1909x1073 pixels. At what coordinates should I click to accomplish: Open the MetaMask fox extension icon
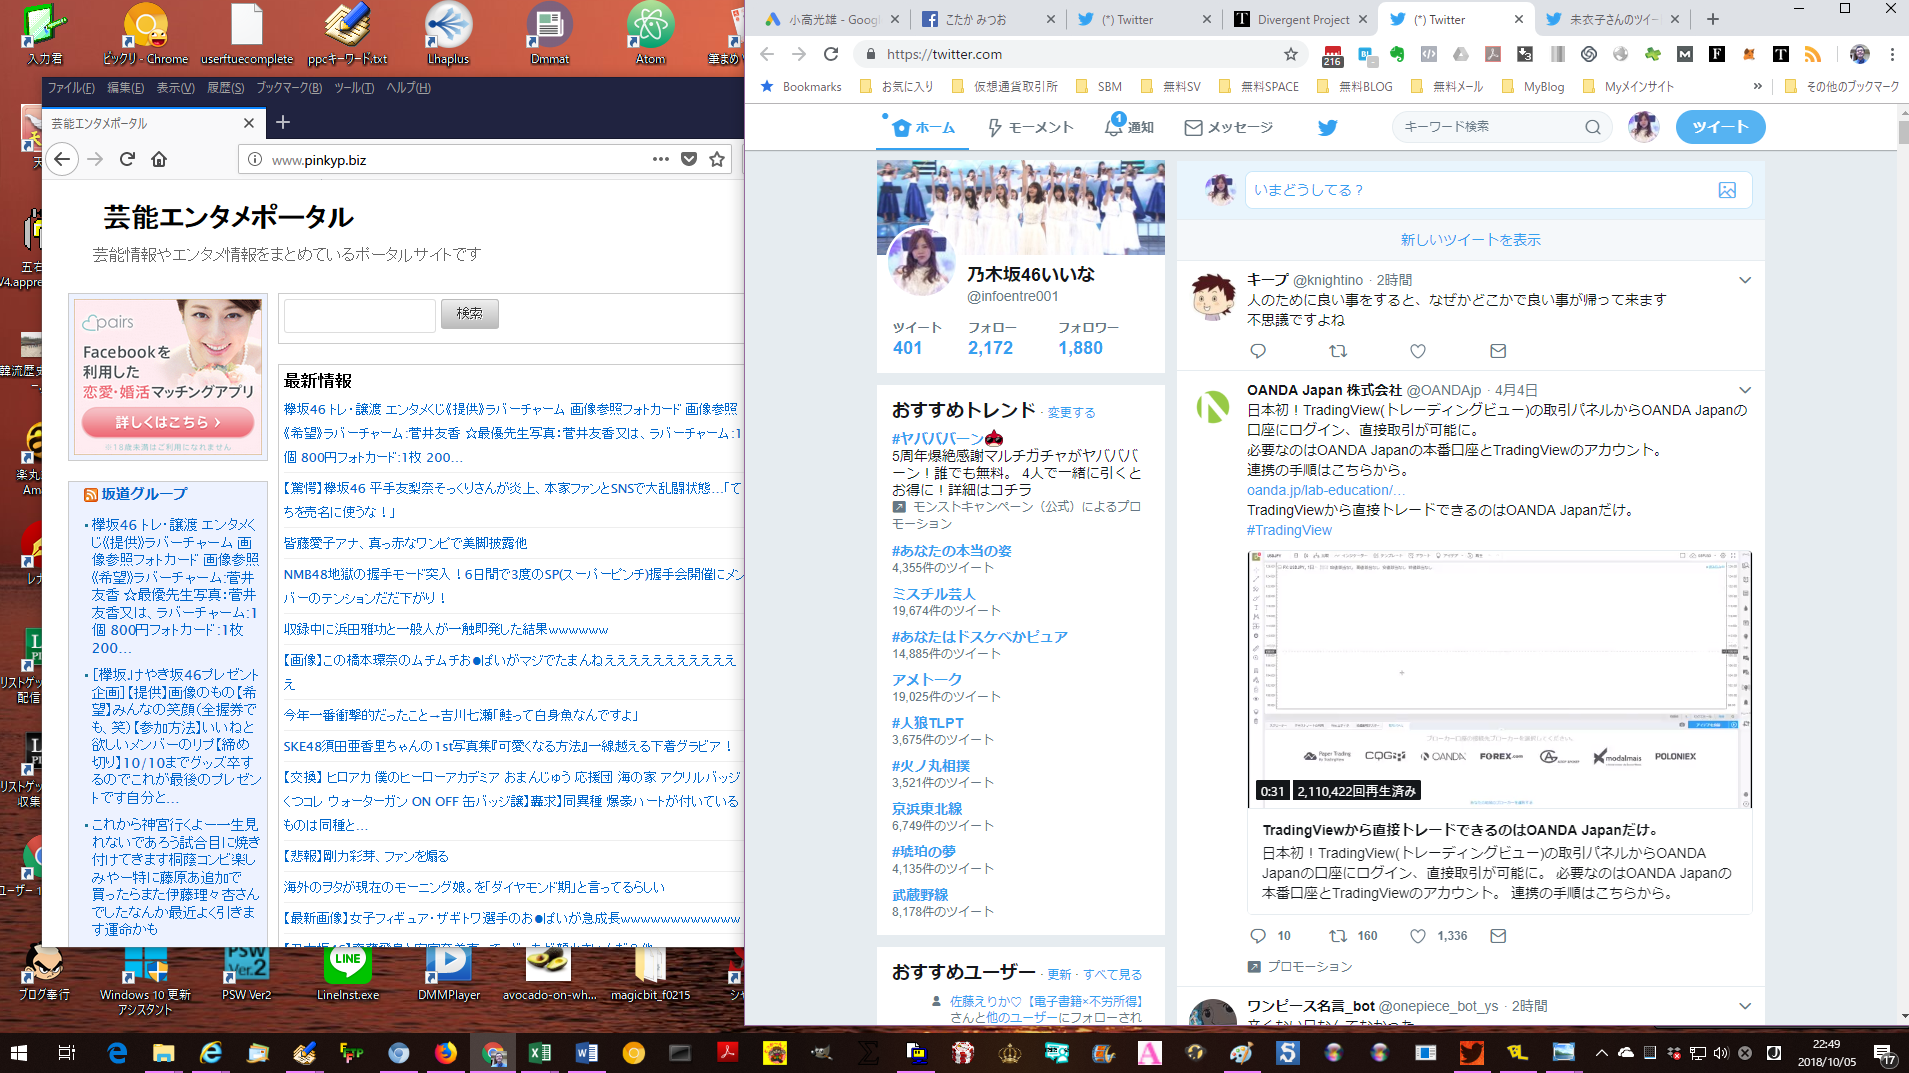pyautogui.click(x=1748, y=54)
